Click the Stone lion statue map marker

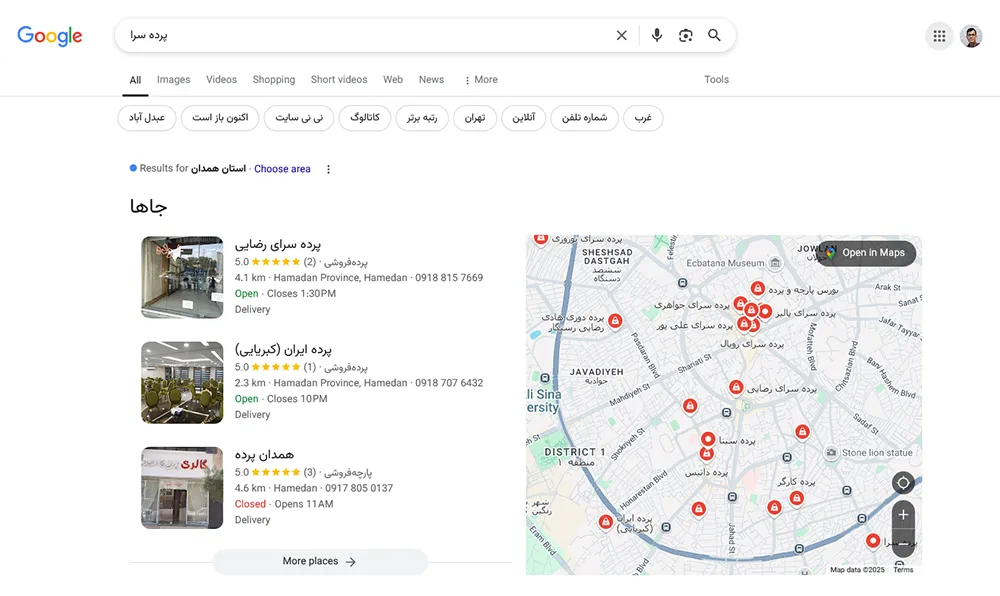(831, 453)
